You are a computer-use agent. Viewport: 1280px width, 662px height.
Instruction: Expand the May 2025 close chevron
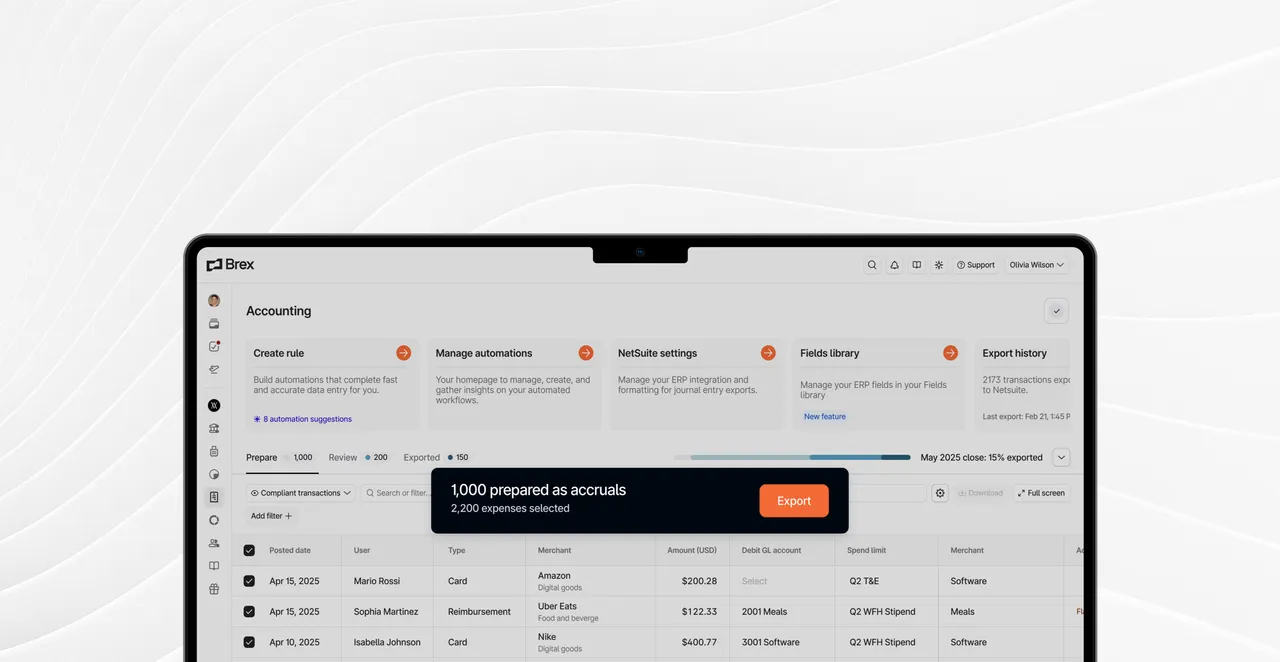[1061, 458]
